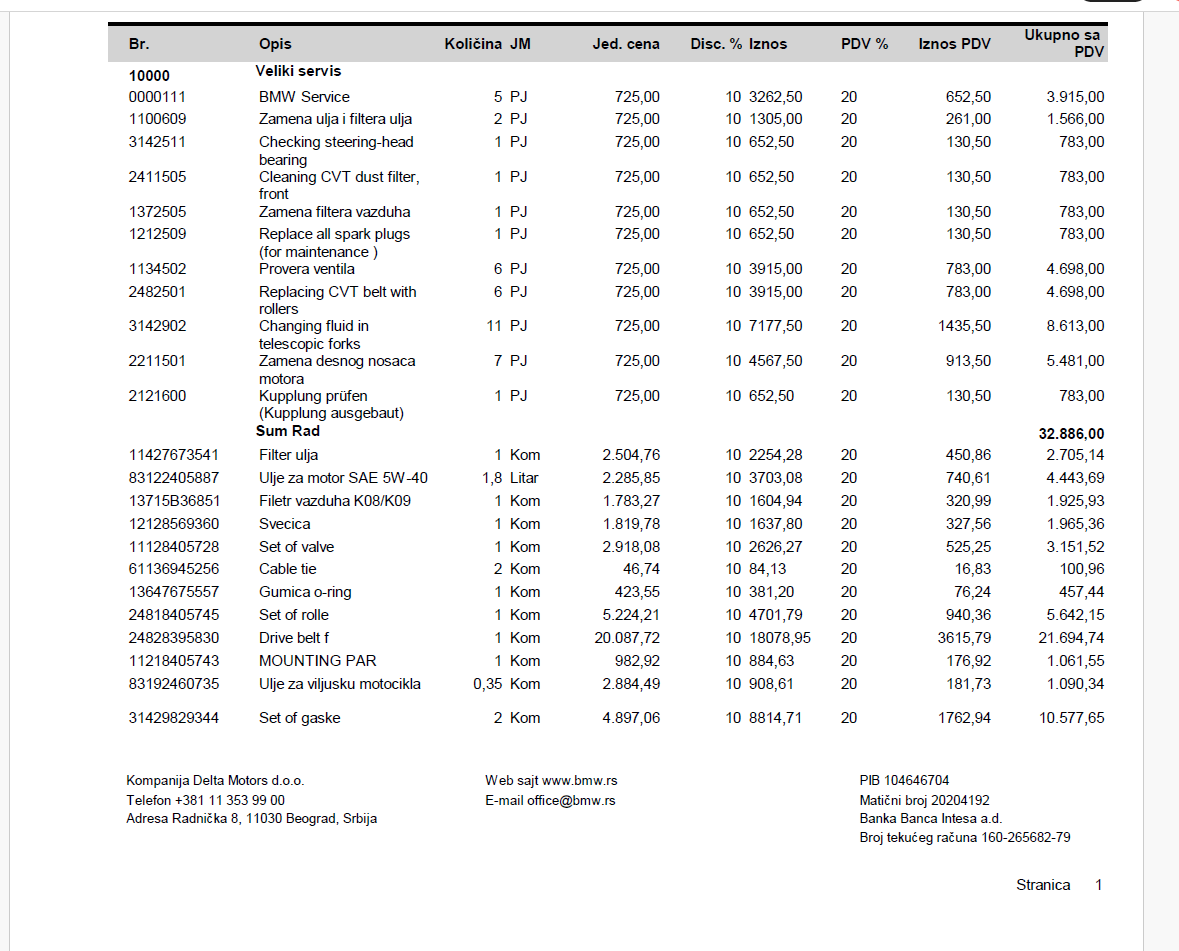
Task: Select 'Cleaning CVT dust filter, front' text
Action: [x=339, y=185]
